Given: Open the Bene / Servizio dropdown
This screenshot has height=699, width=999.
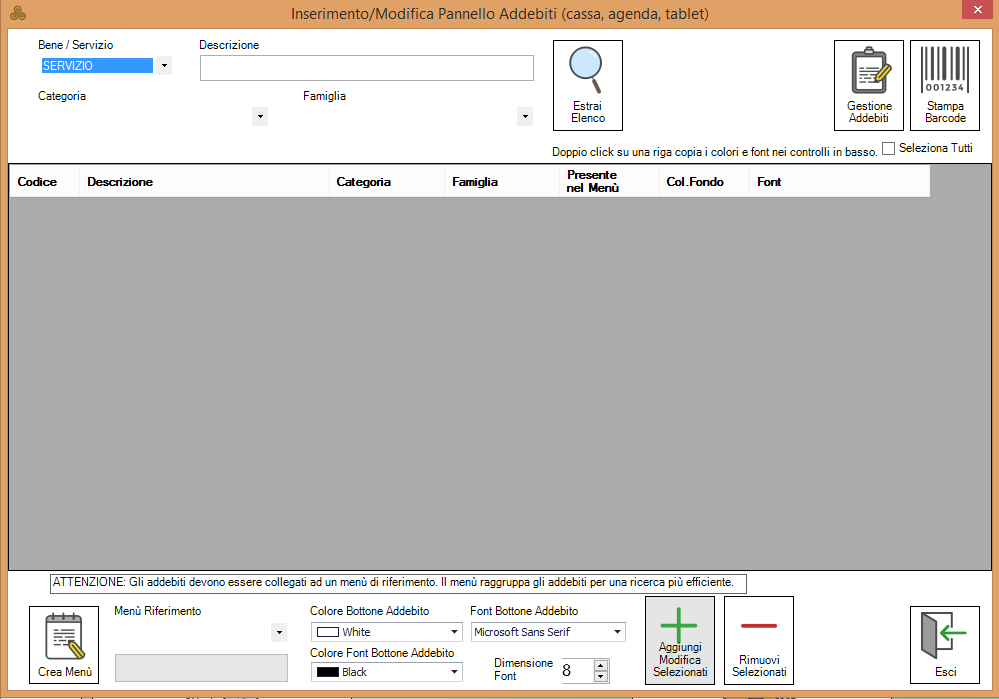Looking at the screenshot, I should 162,64.
